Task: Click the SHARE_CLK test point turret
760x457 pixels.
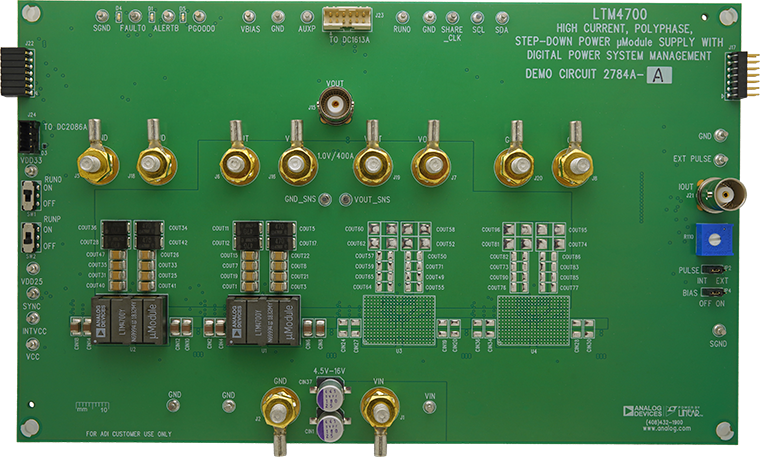Action: click(x=452, y=18)
